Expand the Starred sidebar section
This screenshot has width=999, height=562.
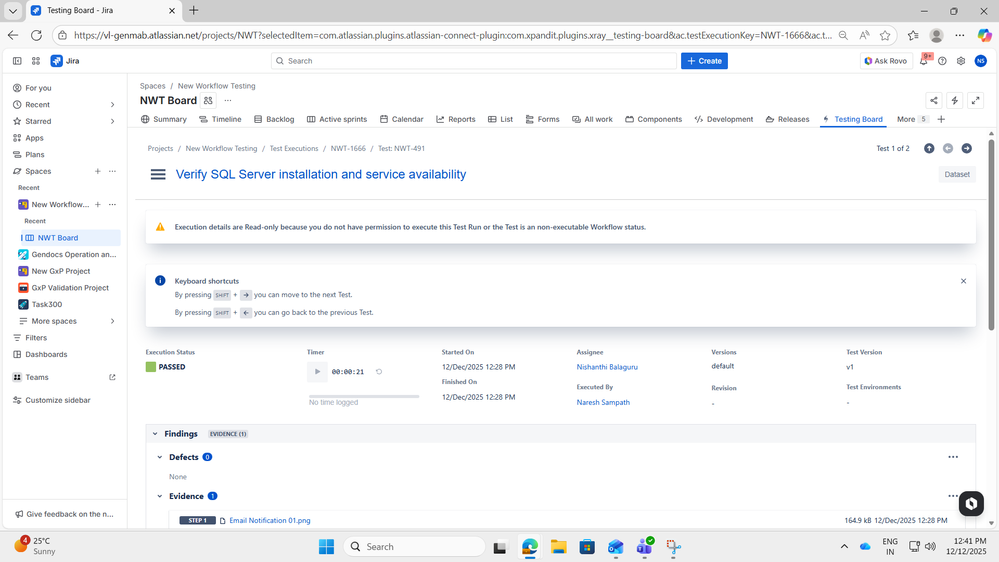pos(112,121)
